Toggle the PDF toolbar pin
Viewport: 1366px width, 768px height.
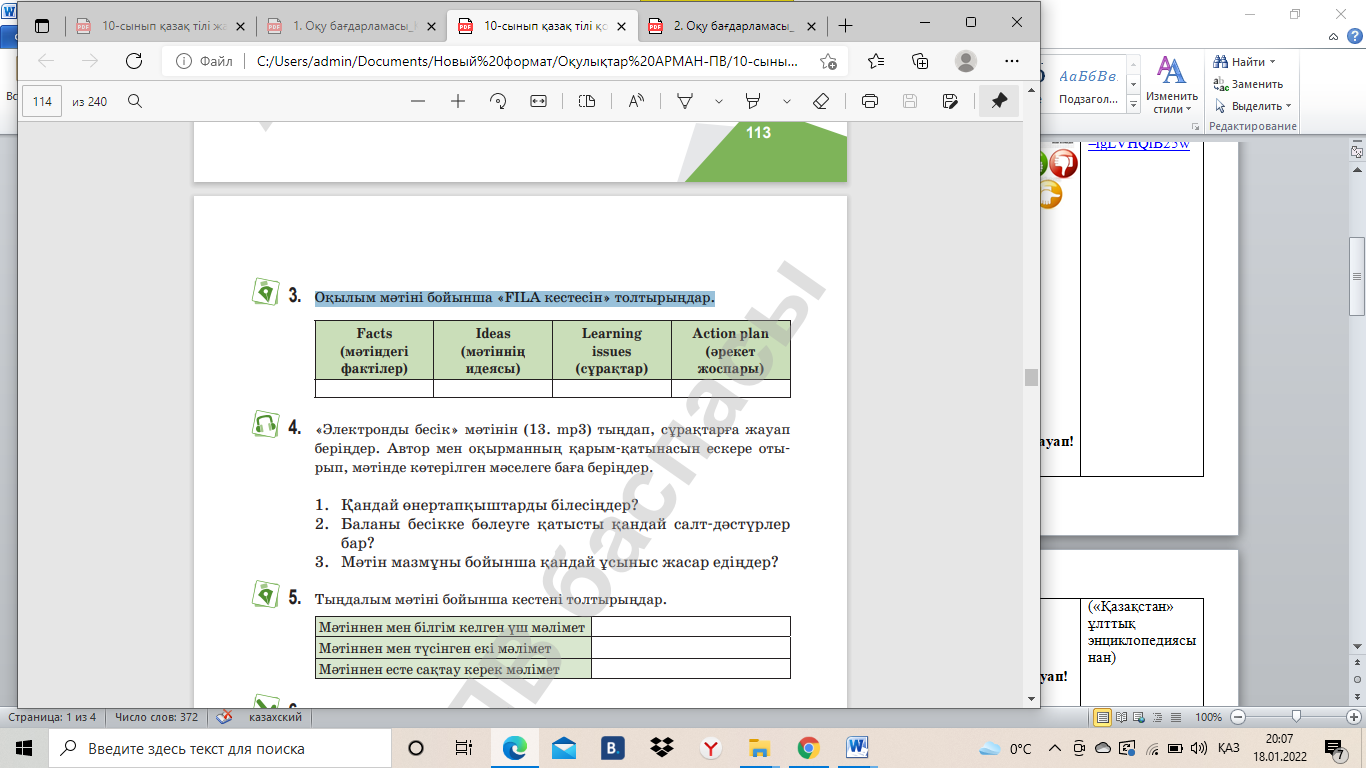pos(999,101)
